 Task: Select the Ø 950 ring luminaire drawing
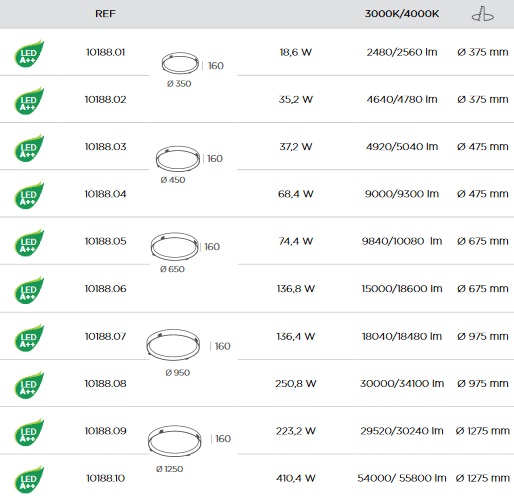(173, 345)
